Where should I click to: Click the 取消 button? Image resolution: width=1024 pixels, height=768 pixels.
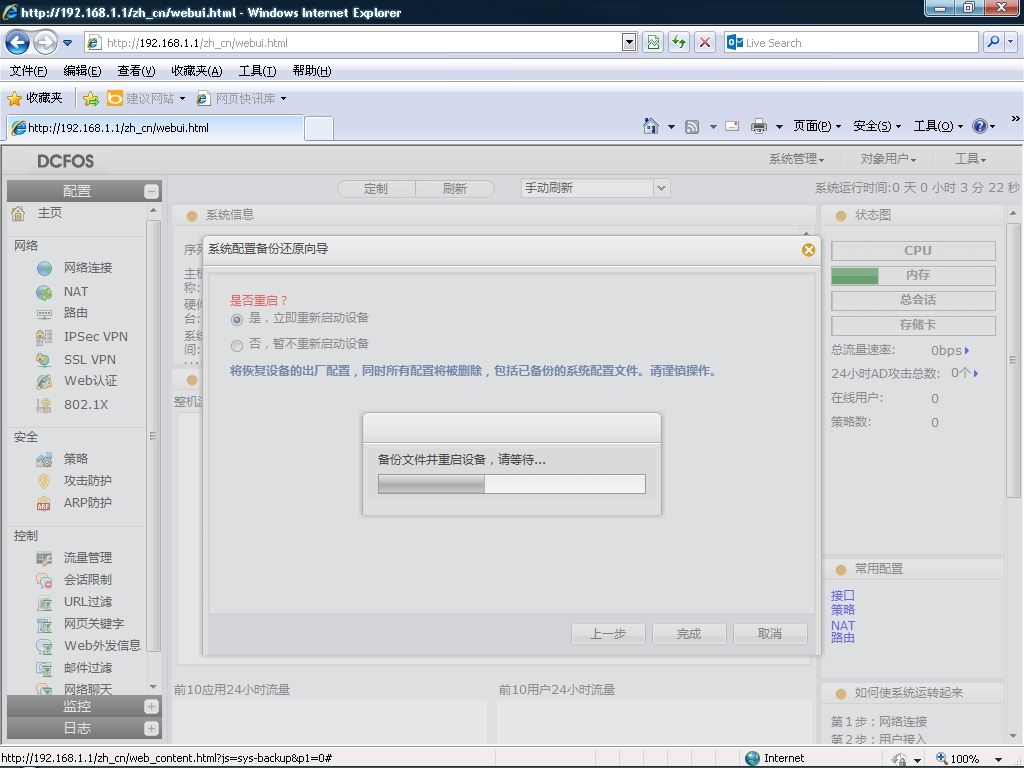770,633
